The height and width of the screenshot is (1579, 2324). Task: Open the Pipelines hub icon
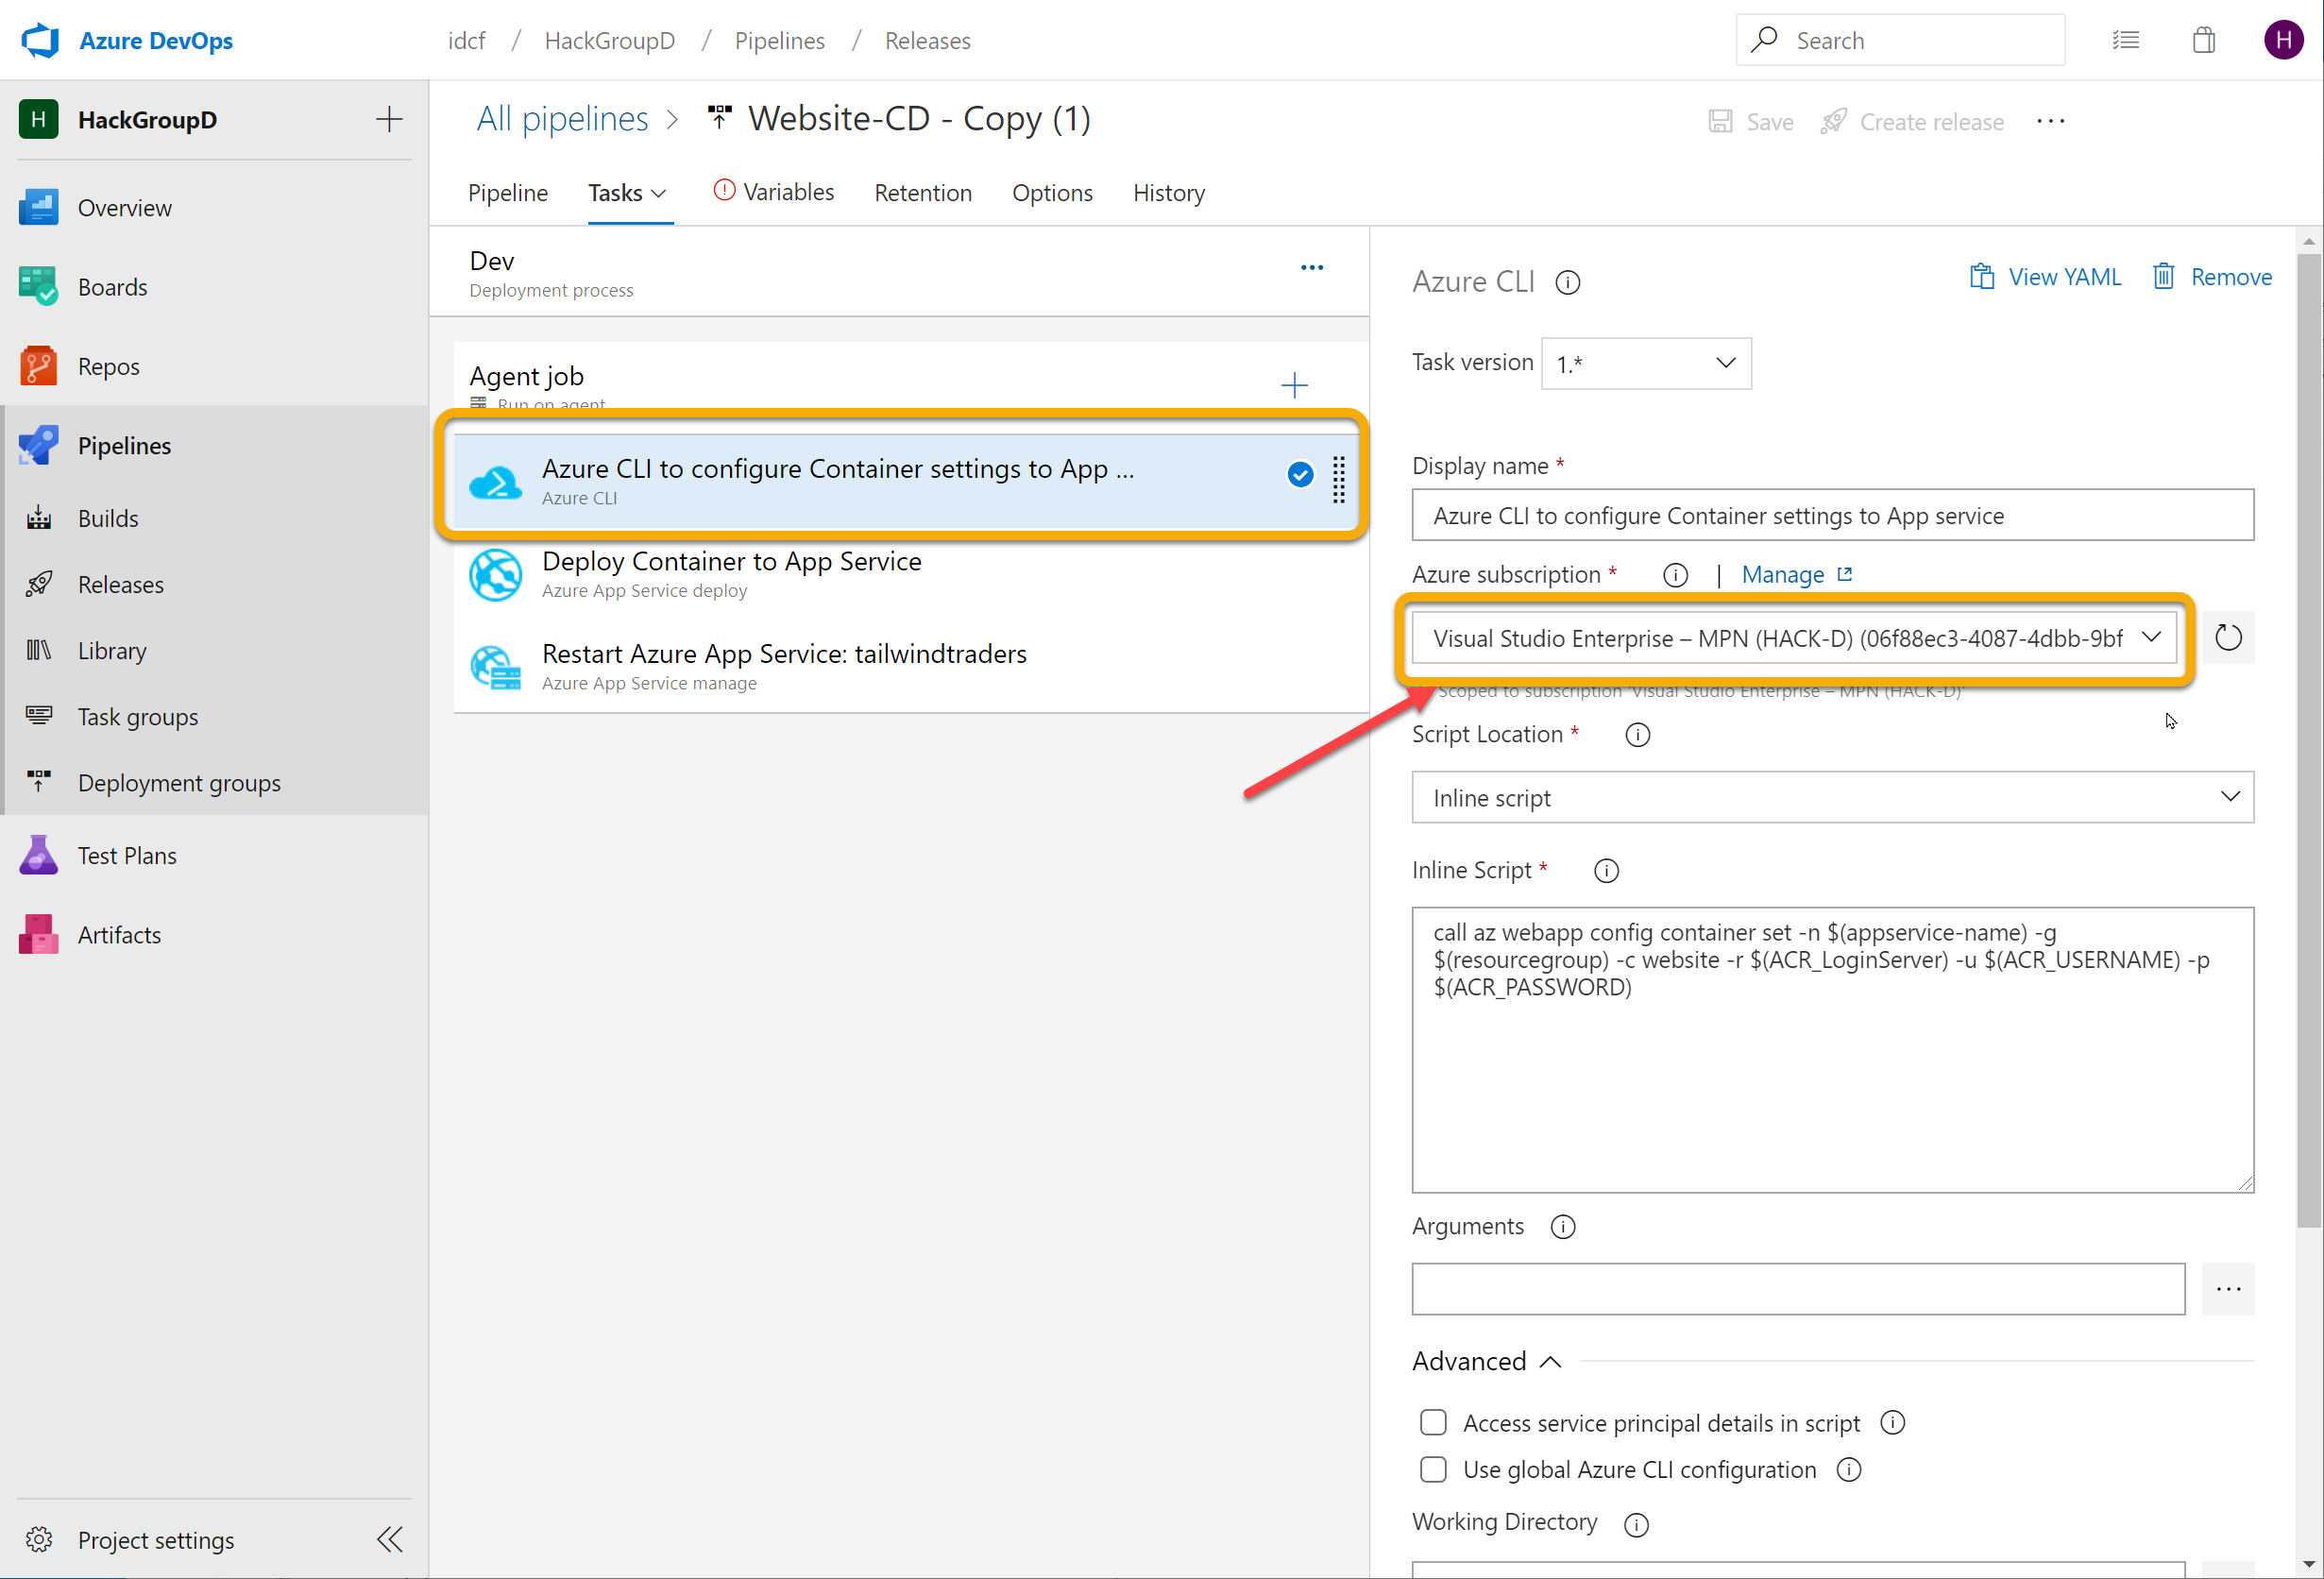point(38,445)
